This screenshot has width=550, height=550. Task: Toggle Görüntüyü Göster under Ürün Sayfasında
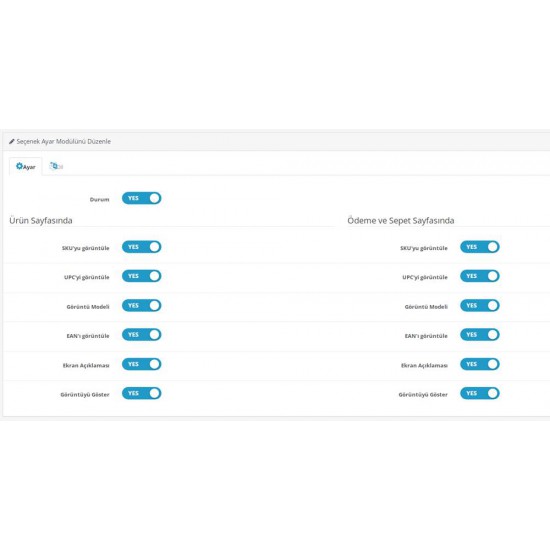[x=141, y=393]
